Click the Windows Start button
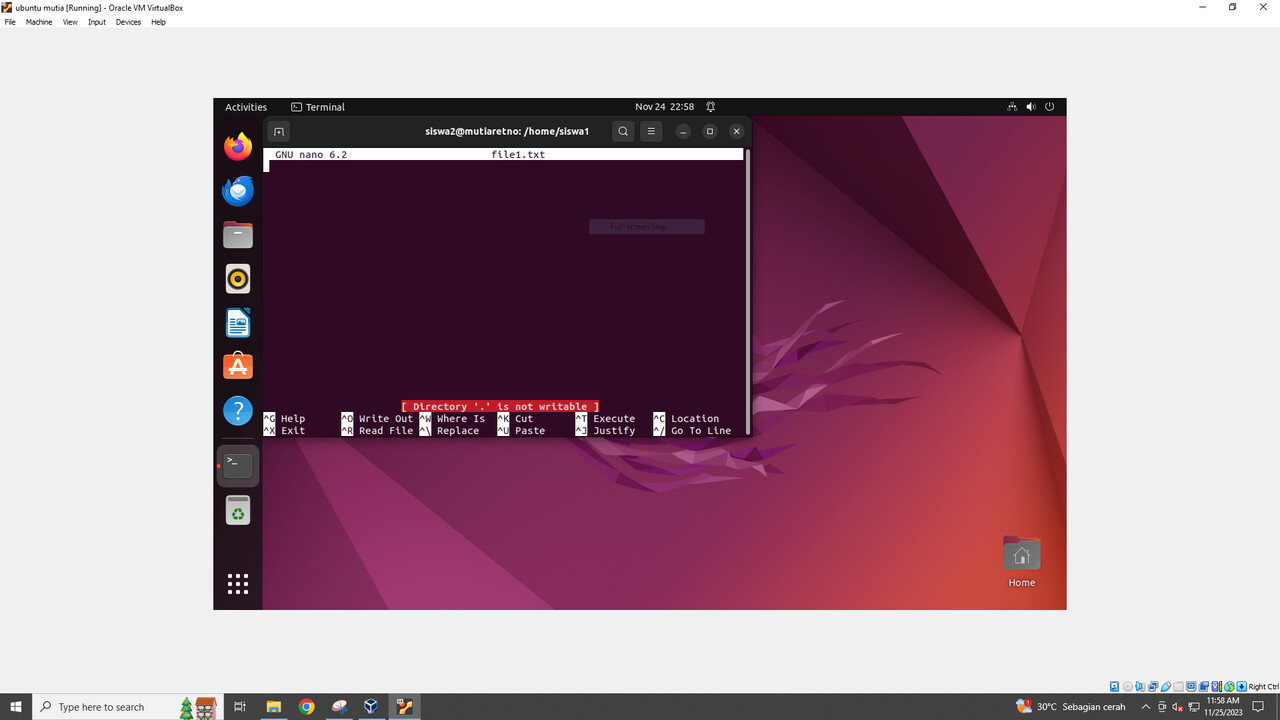Viewport: 1280px width, 720px height. pos(16,707)
